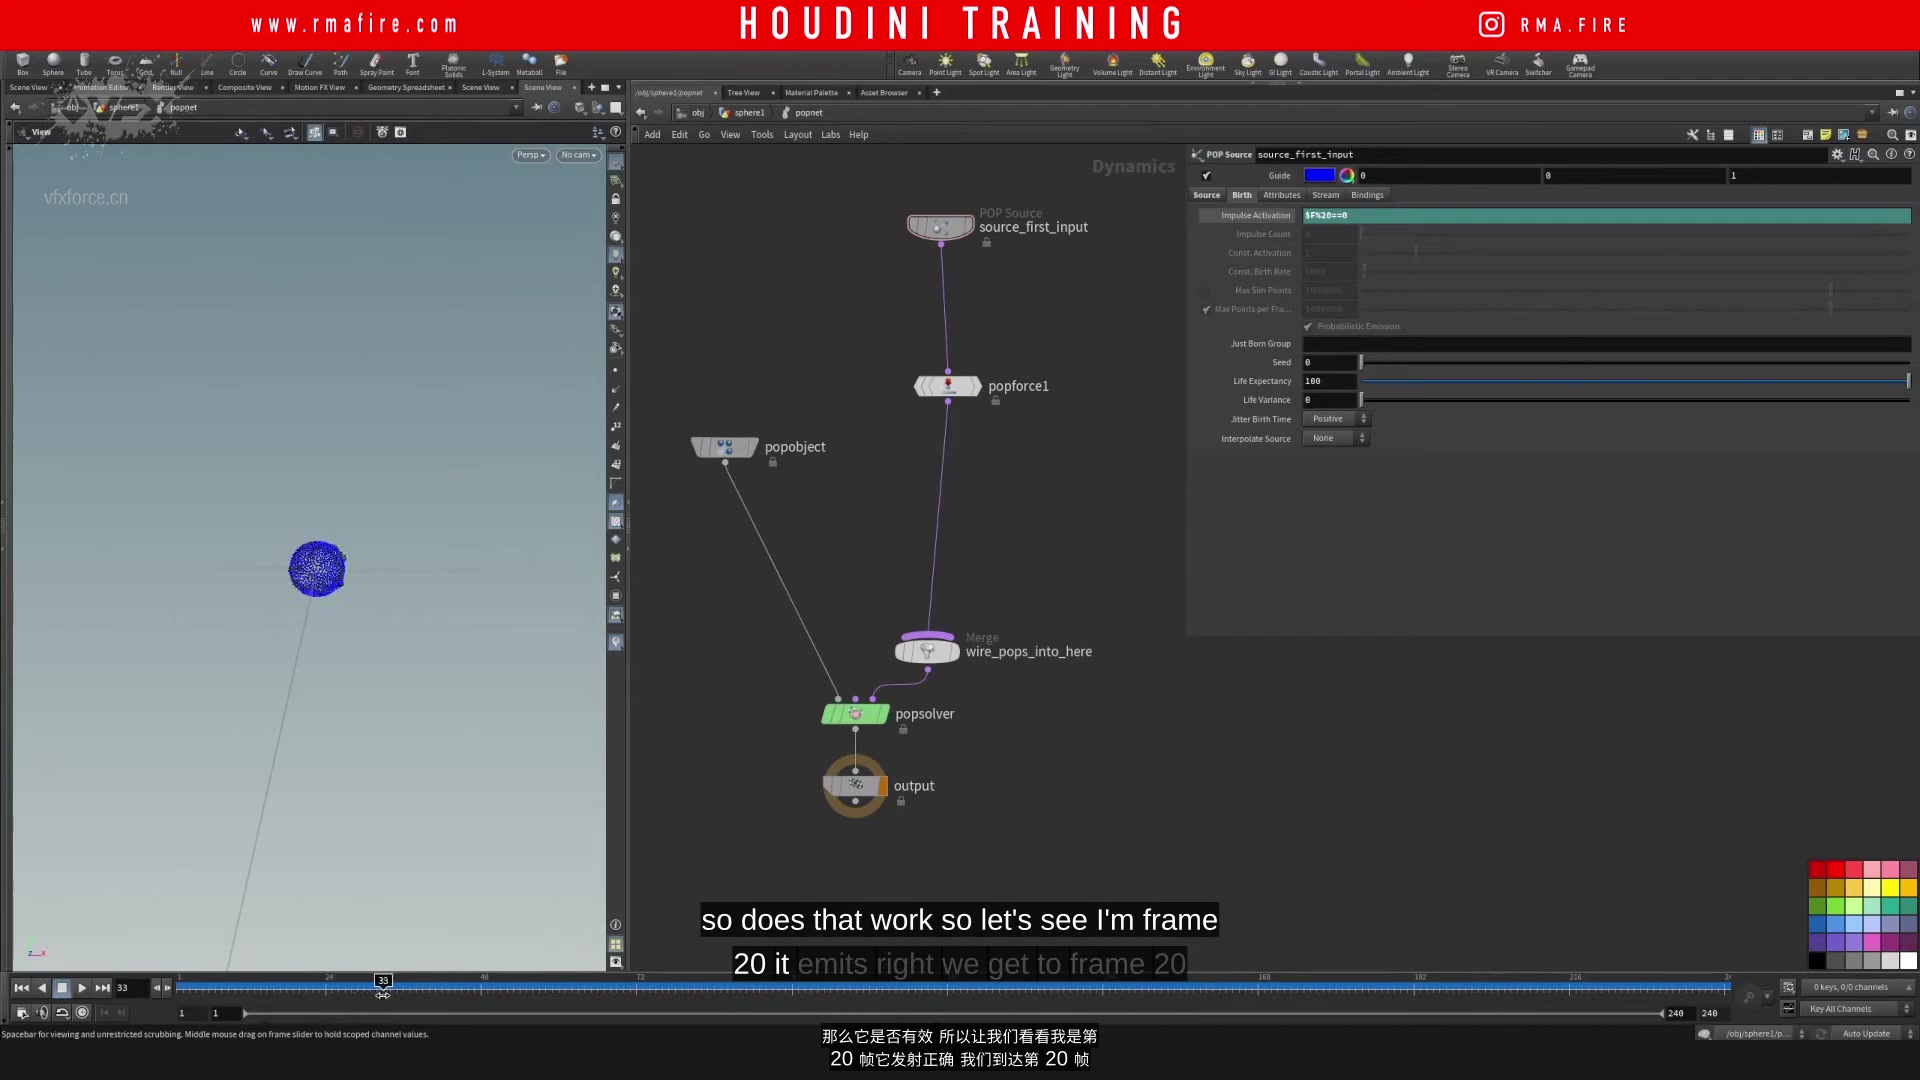Open the Geometry Spreadsheet pane tab
1920x1080 pixels.
click(406, 88)
